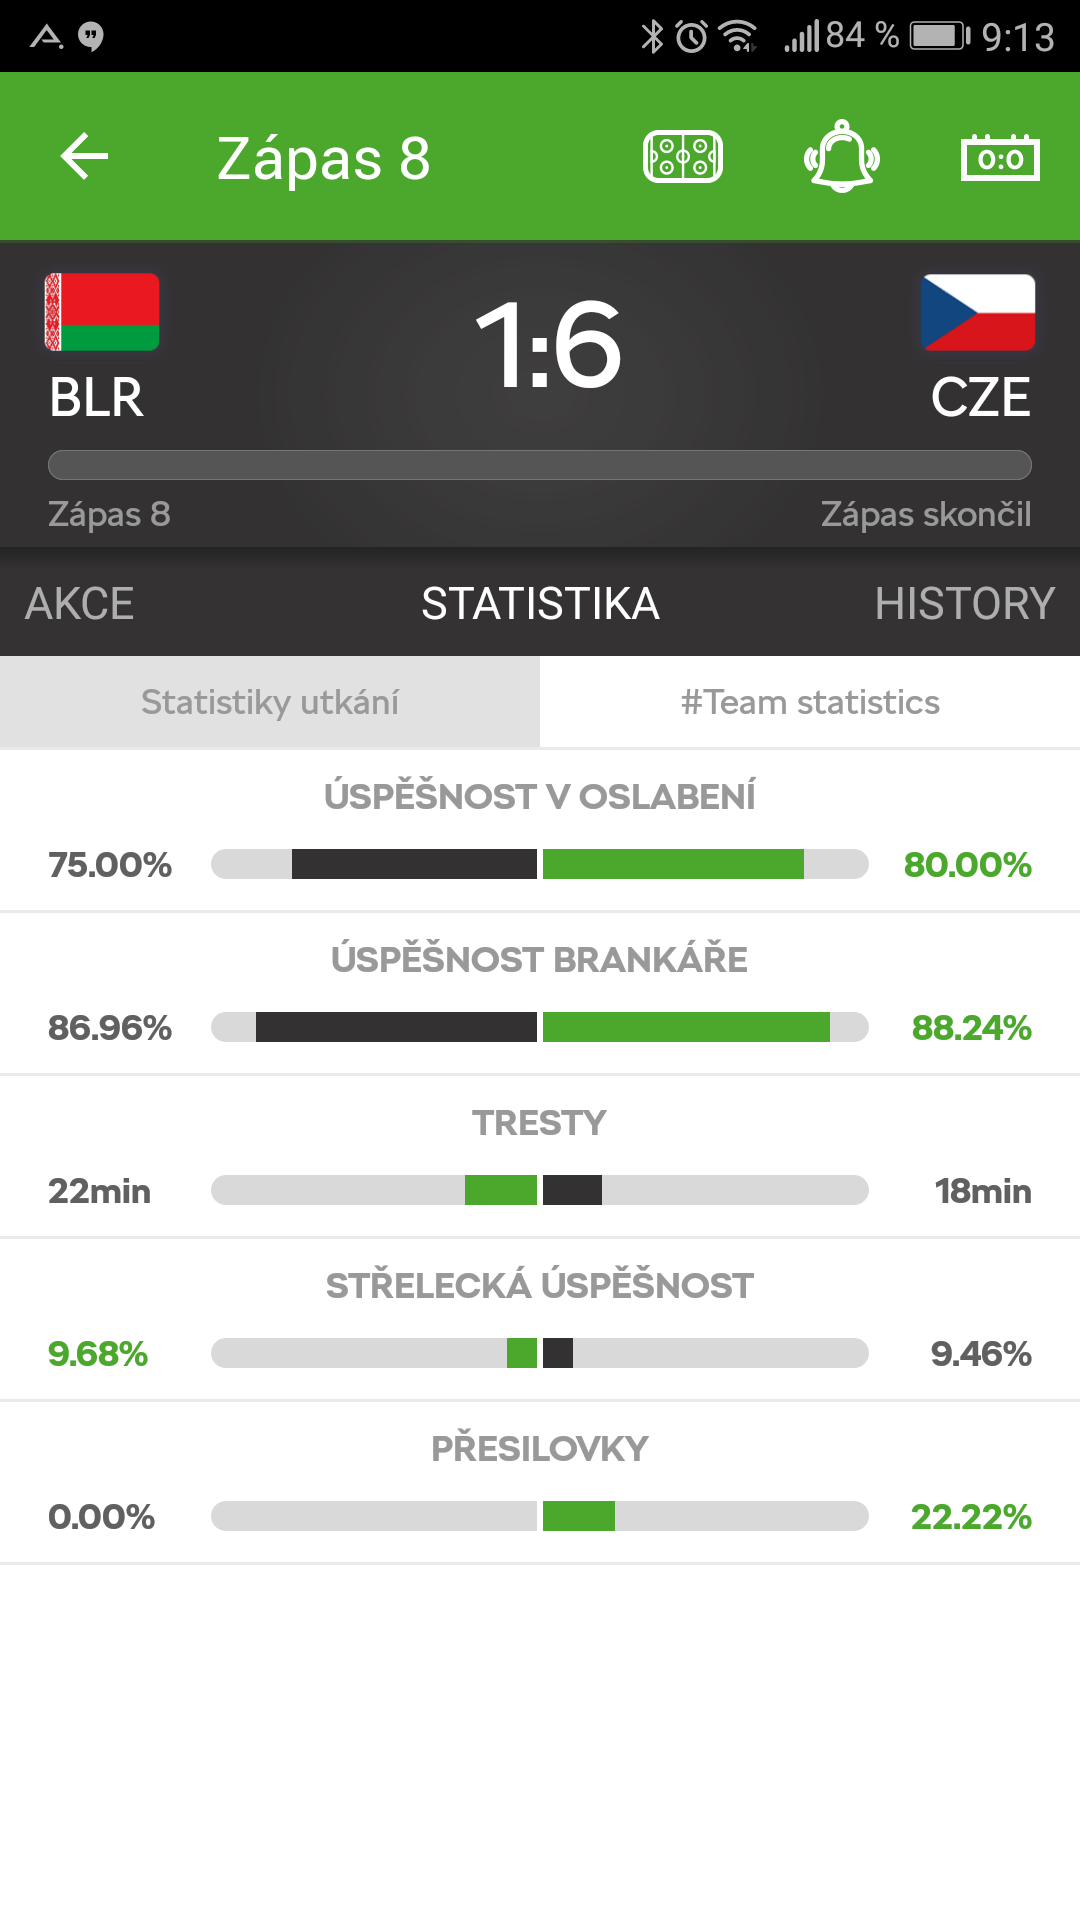Screen dimensions: 1080x1920
Task: Tap the Úspěšnost v oslabení stat bar
Action: click(x=540, y=864)
